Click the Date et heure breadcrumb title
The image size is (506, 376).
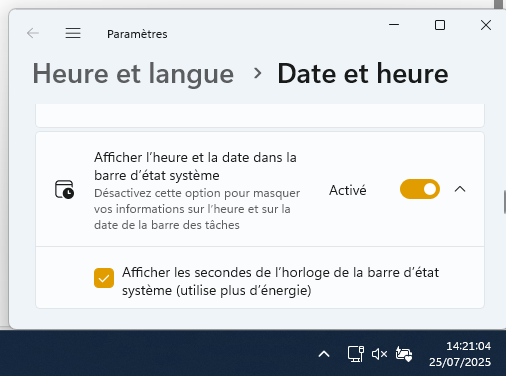[x=363, y=74]
